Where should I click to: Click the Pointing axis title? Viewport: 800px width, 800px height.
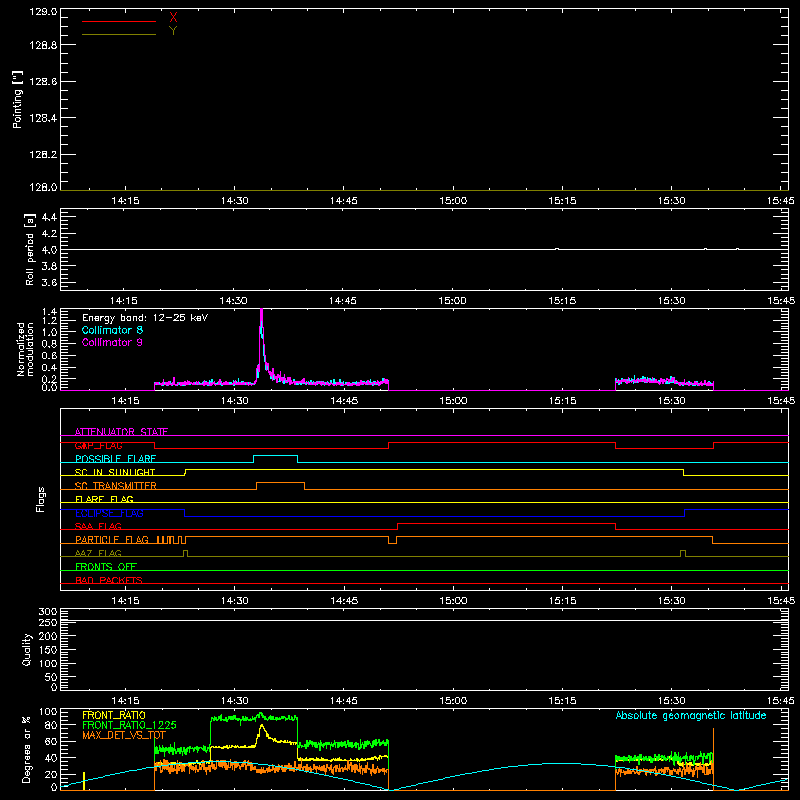(x=18, y=99)
